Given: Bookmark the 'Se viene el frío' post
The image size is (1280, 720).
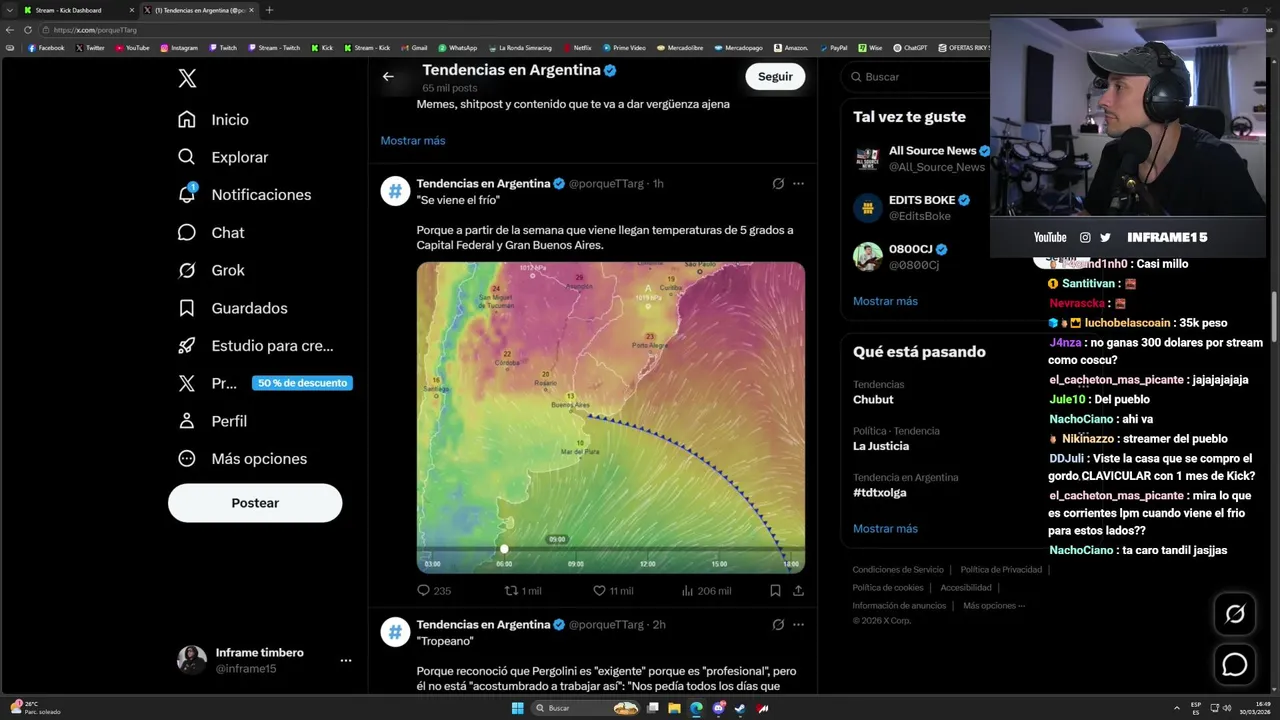Looking at the screenshot, I should [x=775, y=591].
